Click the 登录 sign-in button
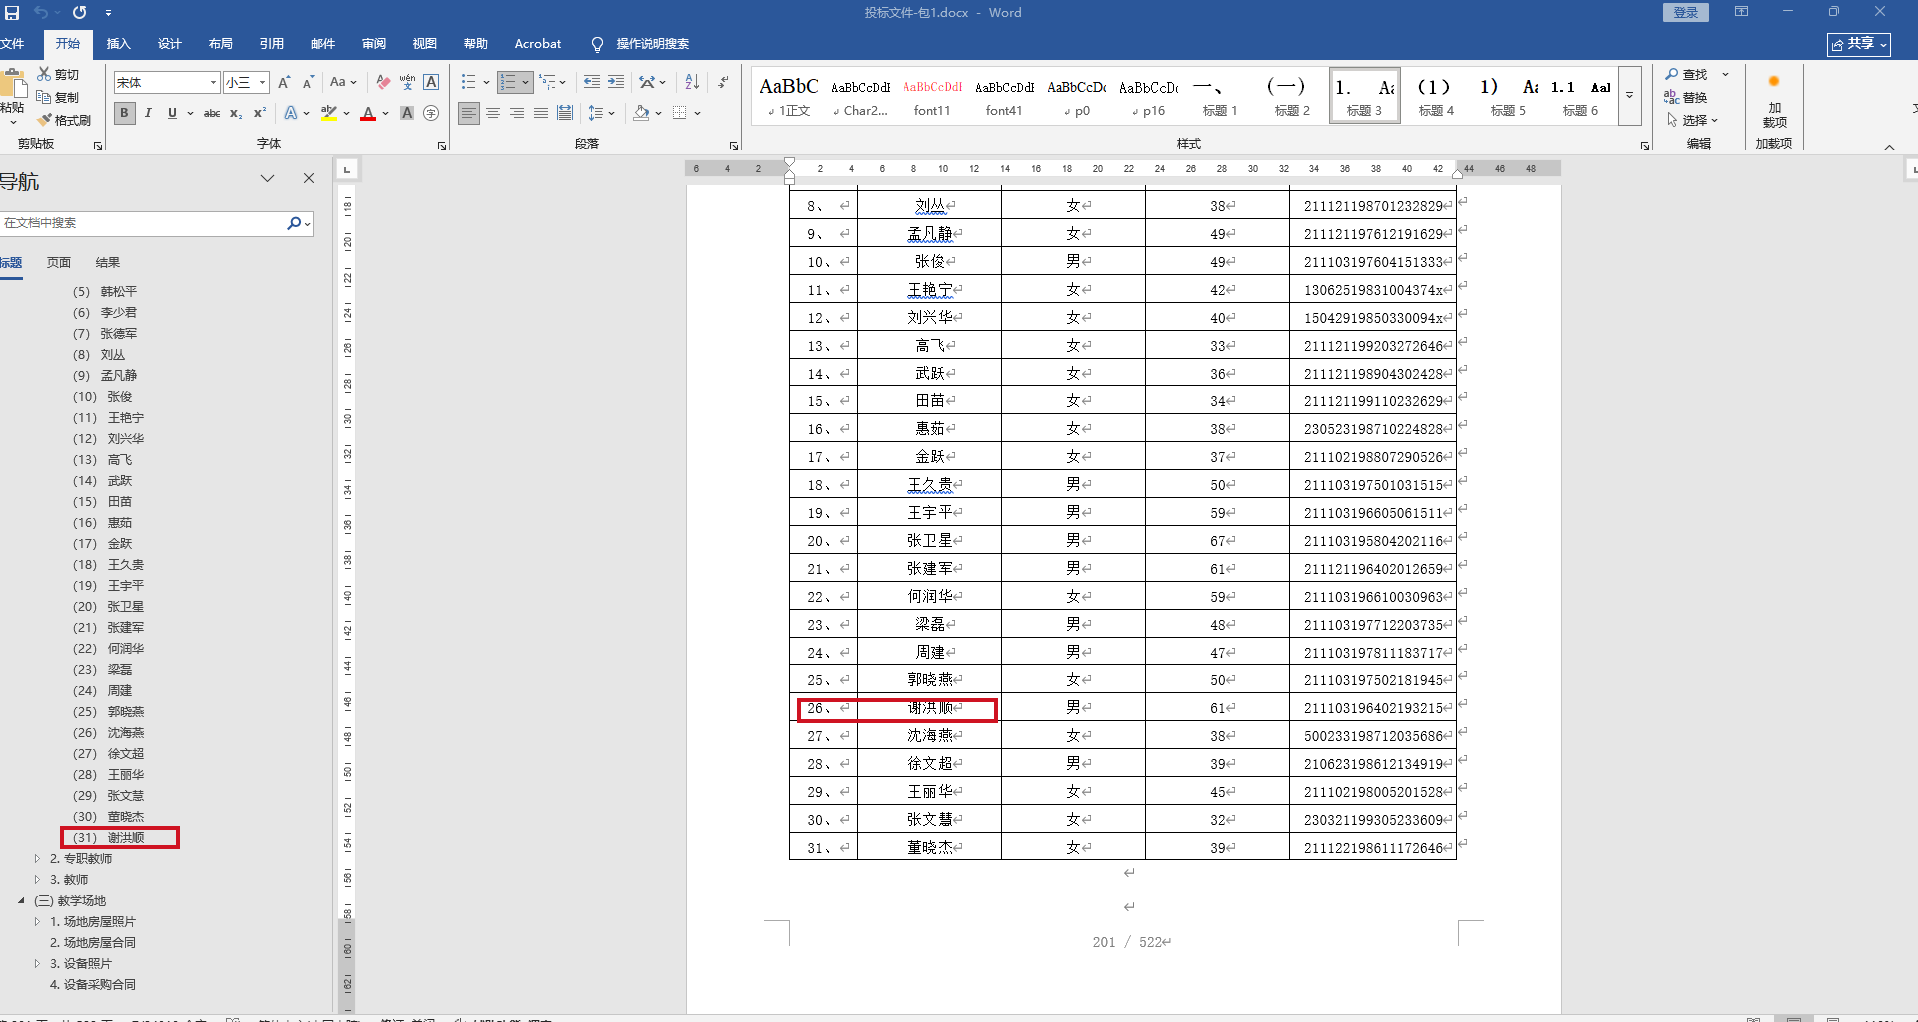 coord(1686,13)
